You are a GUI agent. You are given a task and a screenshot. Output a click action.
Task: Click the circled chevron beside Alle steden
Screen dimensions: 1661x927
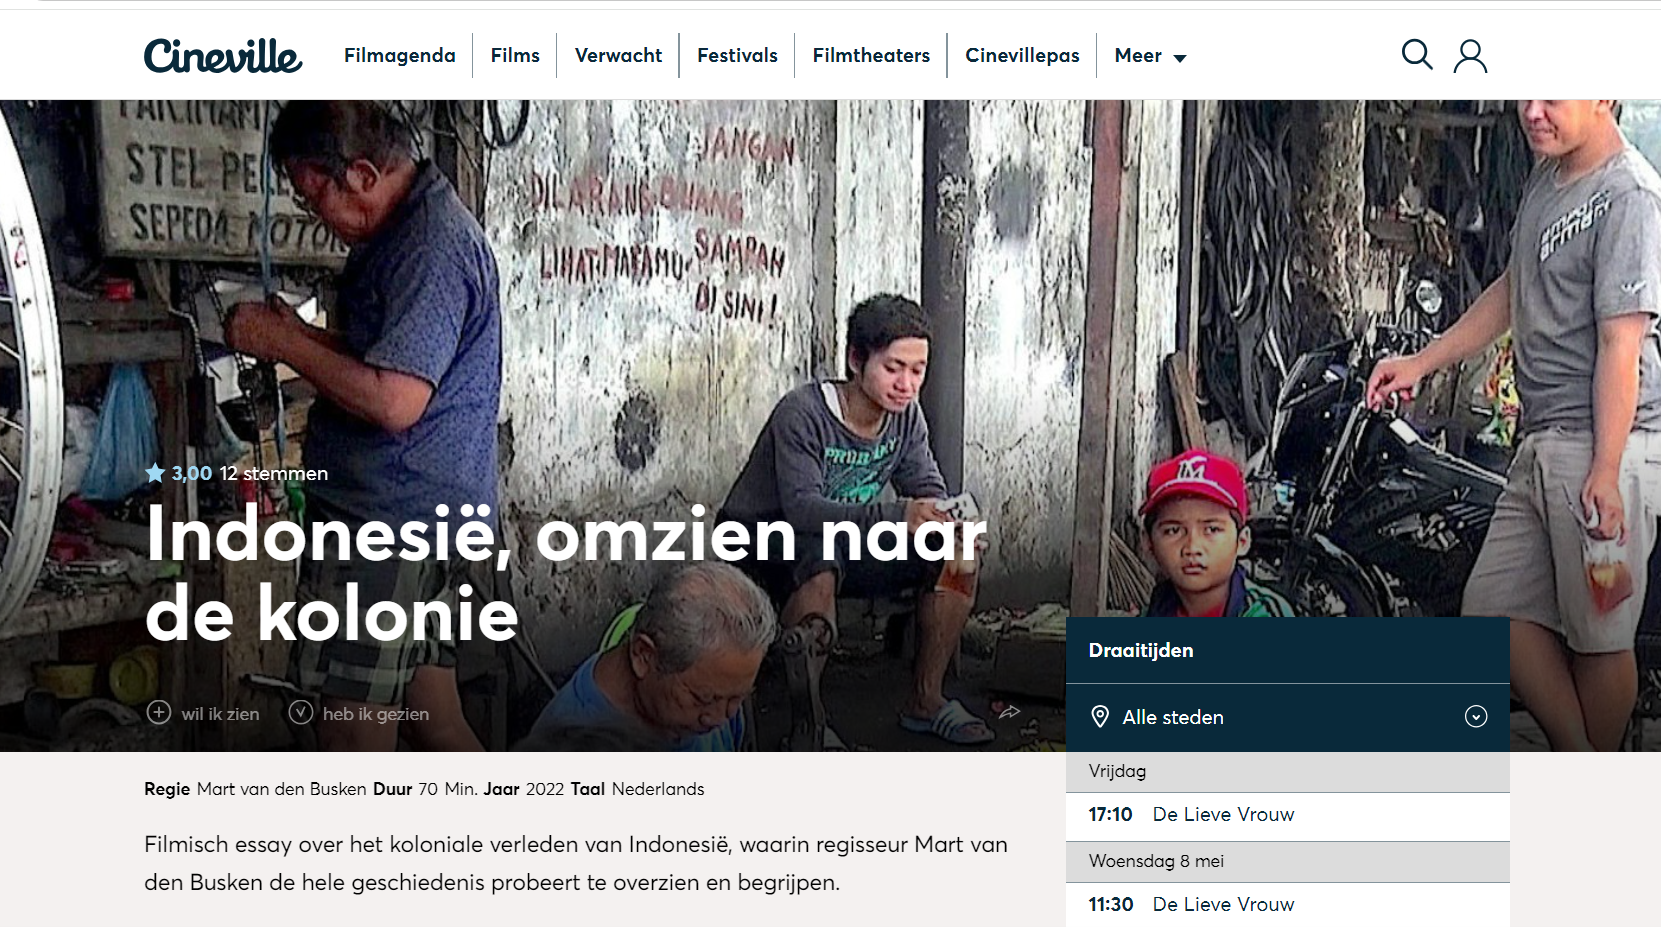(1476, 717)
